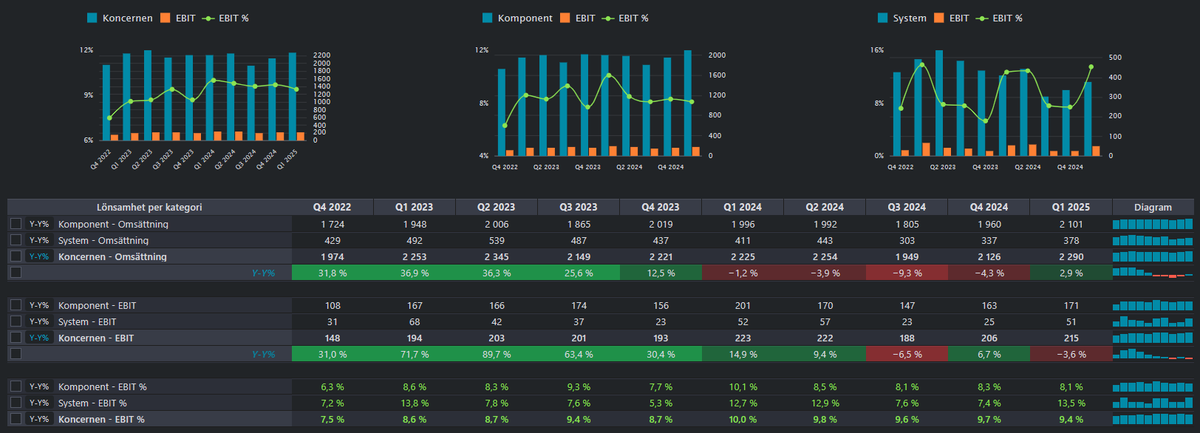Open sparkline for Koncernen - EBIT % row

pos(1152,419)
